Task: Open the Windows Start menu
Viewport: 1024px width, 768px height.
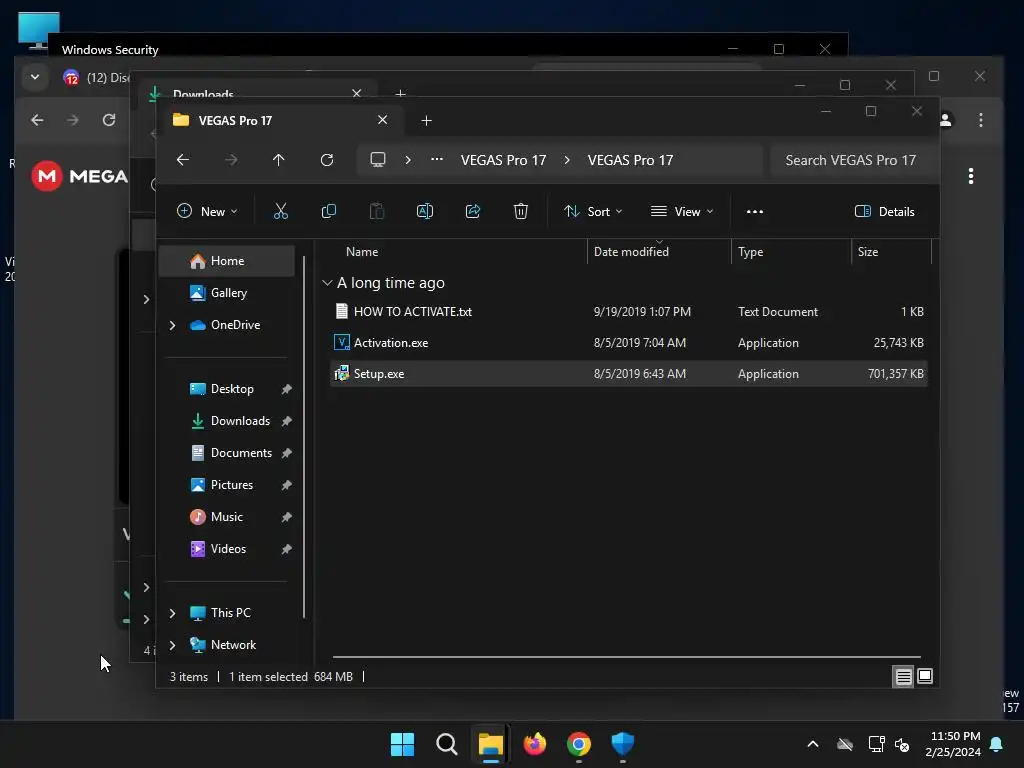Action: [x=402, y=744]
